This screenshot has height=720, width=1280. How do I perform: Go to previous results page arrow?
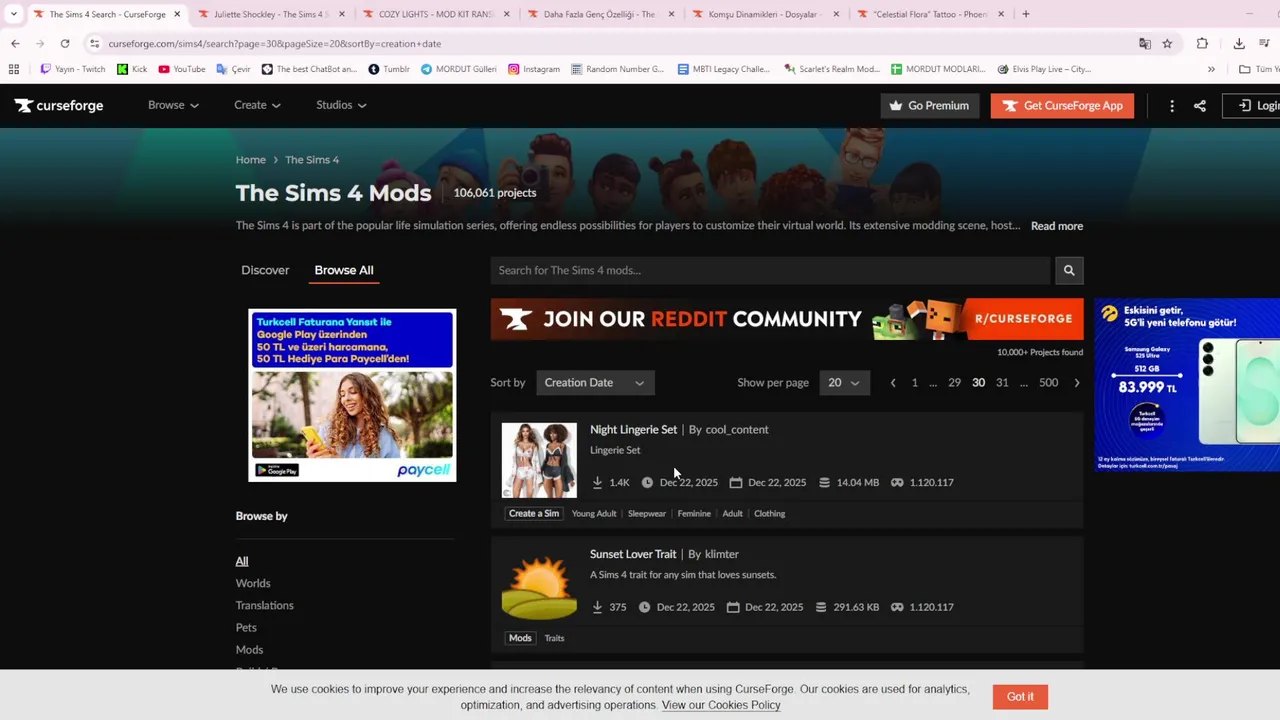pos(893,383)
